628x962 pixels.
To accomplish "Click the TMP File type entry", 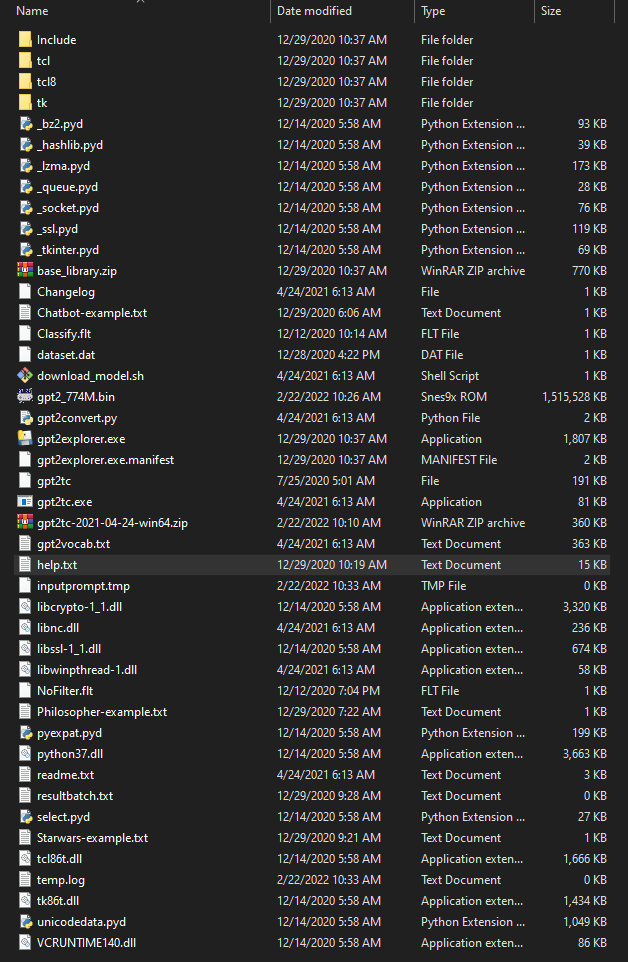I will tap(443, 586).
